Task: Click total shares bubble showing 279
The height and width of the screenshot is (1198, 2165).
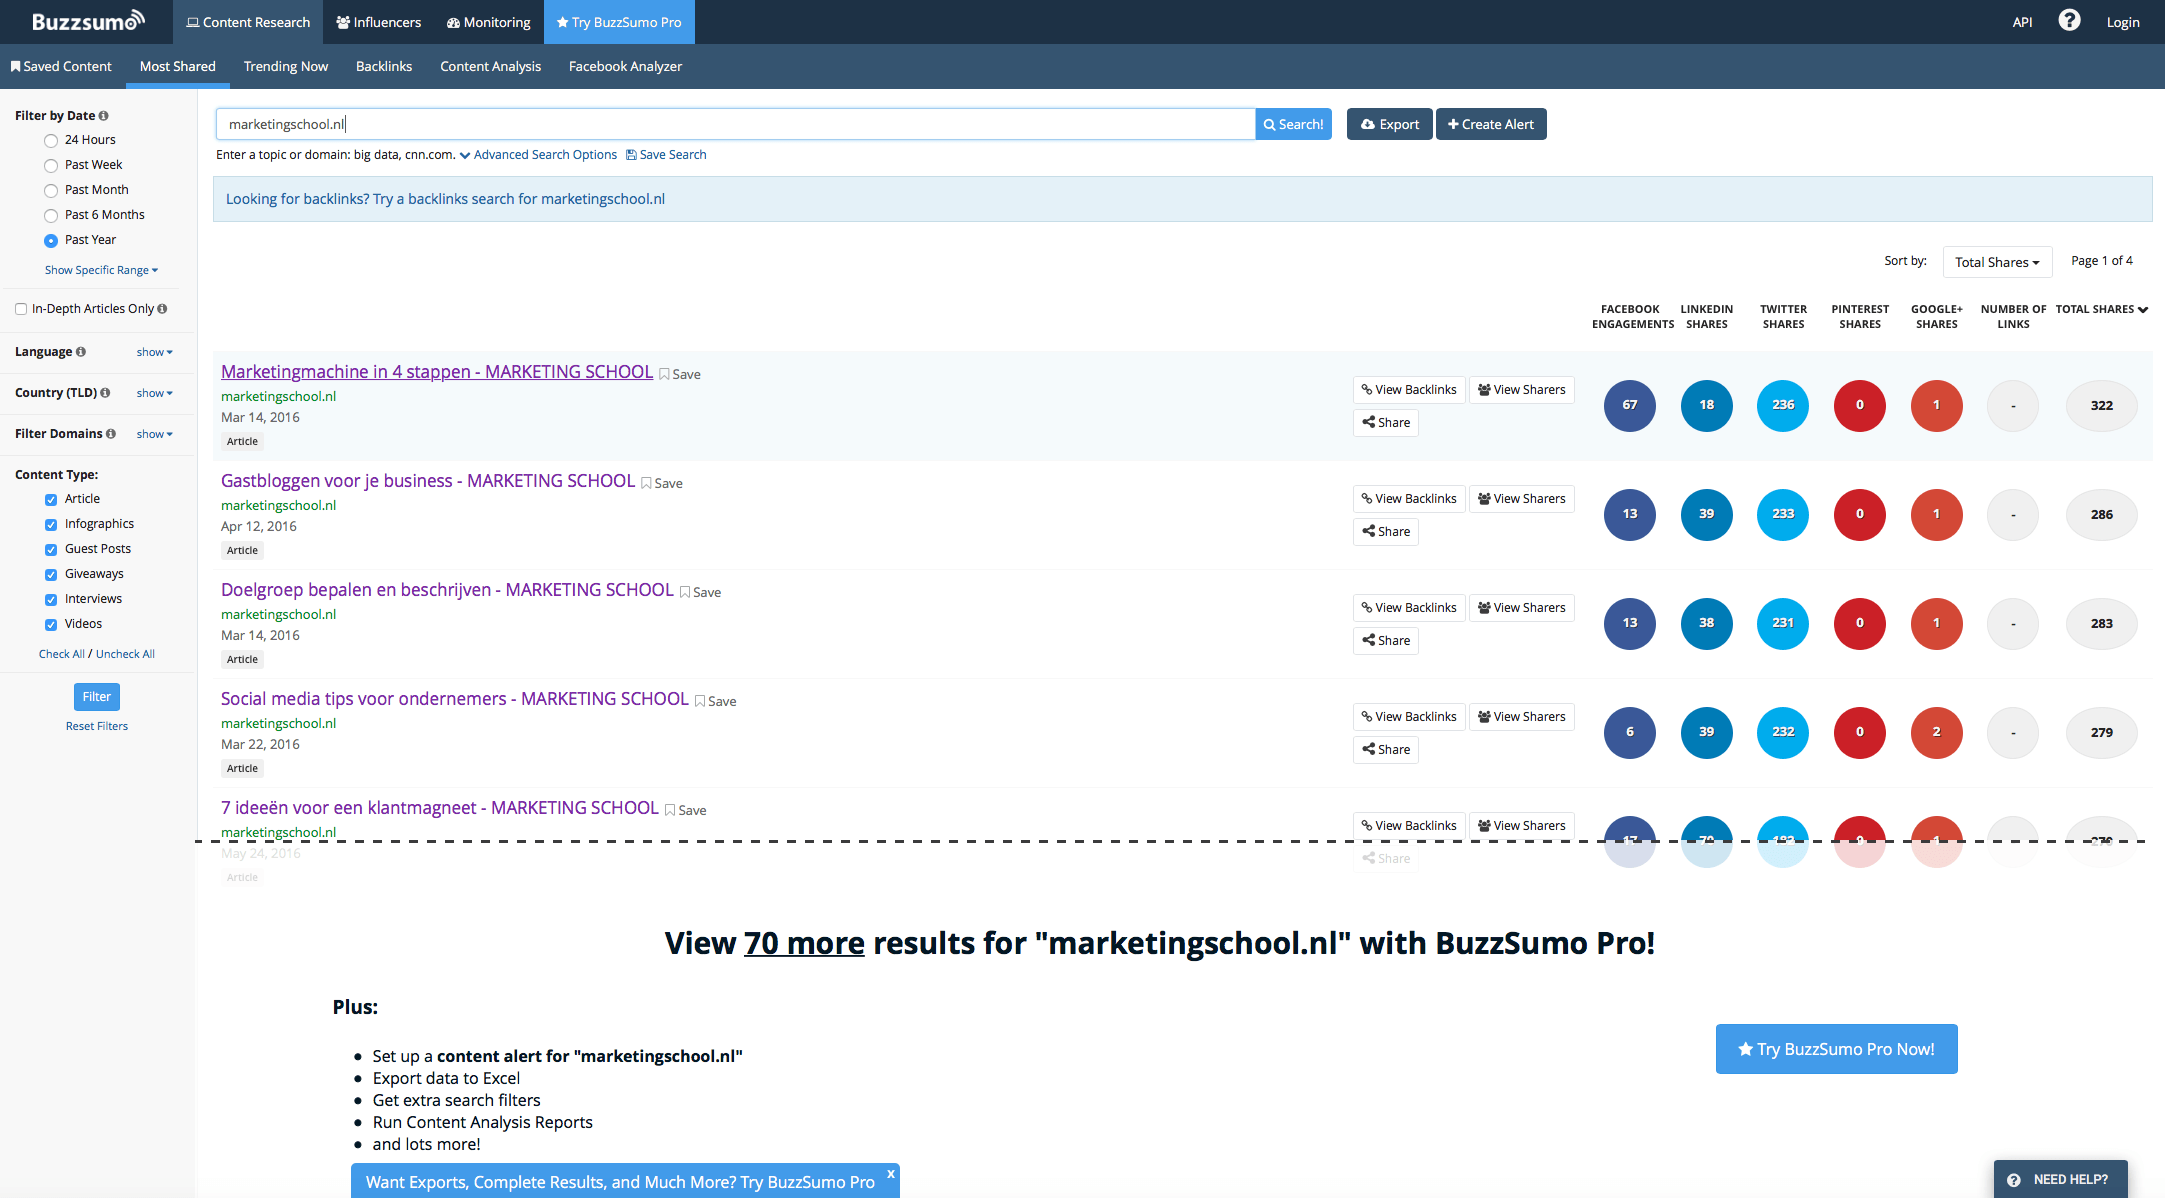Action: [2102, 732]
